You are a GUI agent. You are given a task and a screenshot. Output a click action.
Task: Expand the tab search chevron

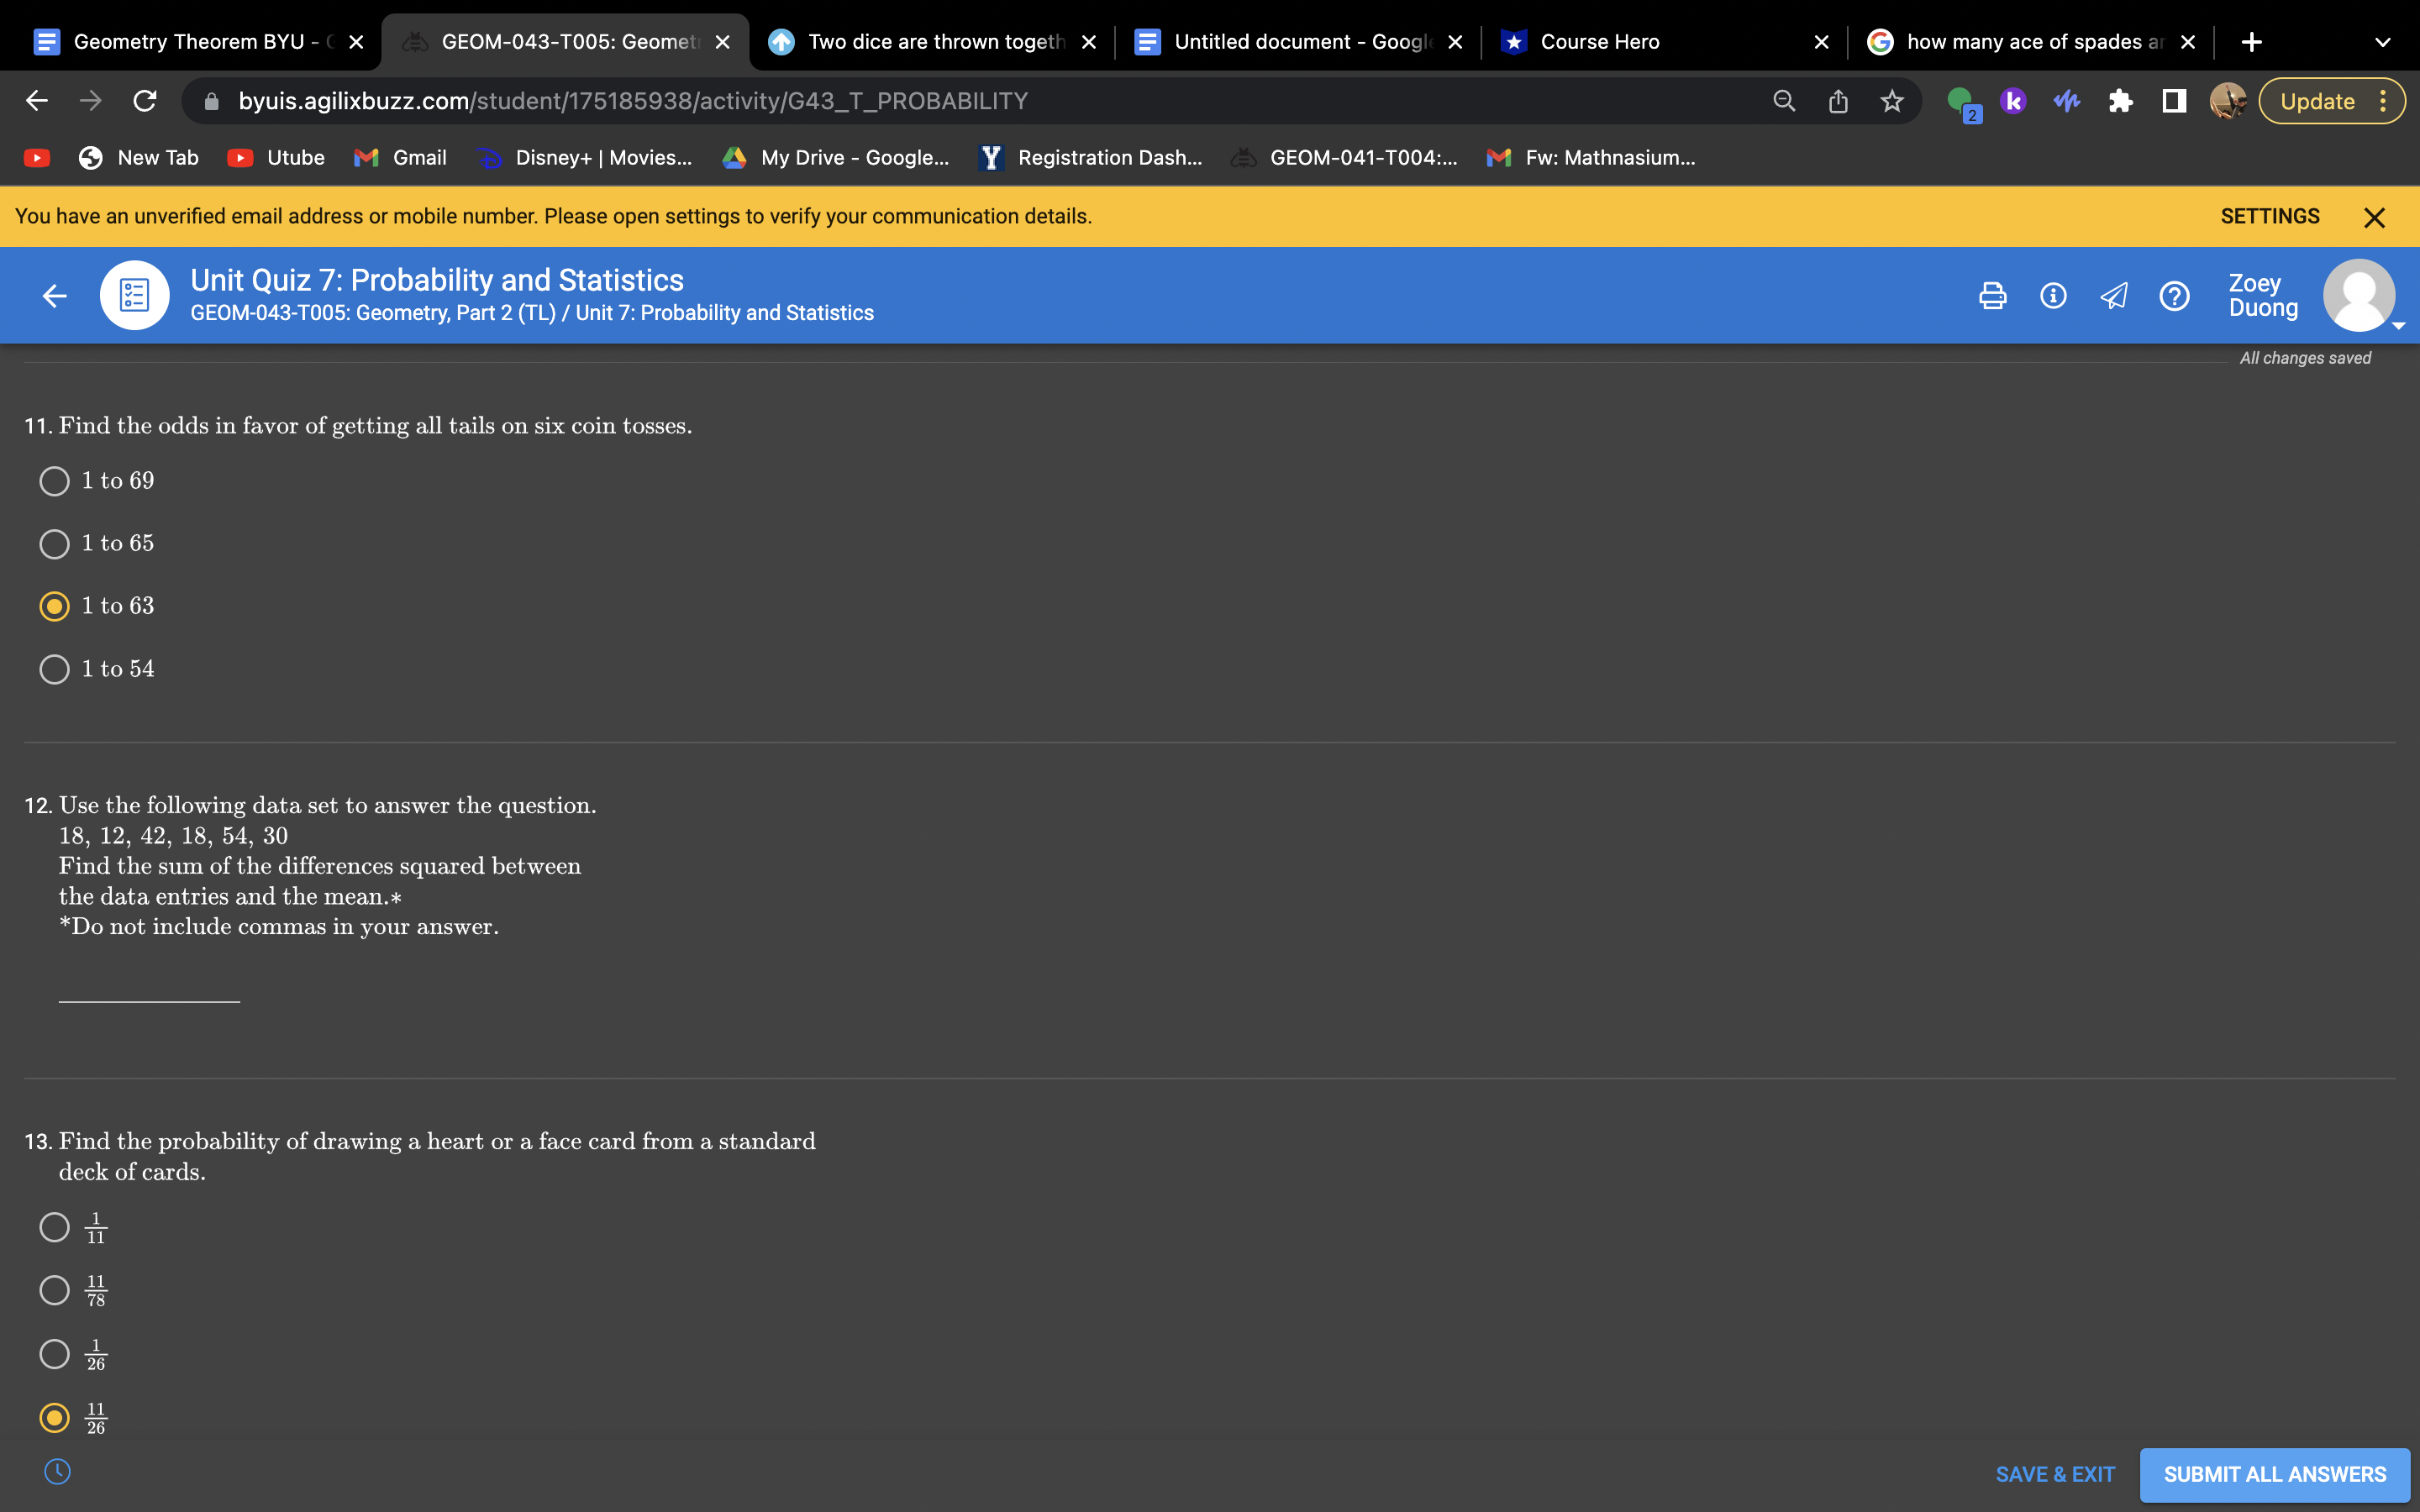[x=2382, y=42]
